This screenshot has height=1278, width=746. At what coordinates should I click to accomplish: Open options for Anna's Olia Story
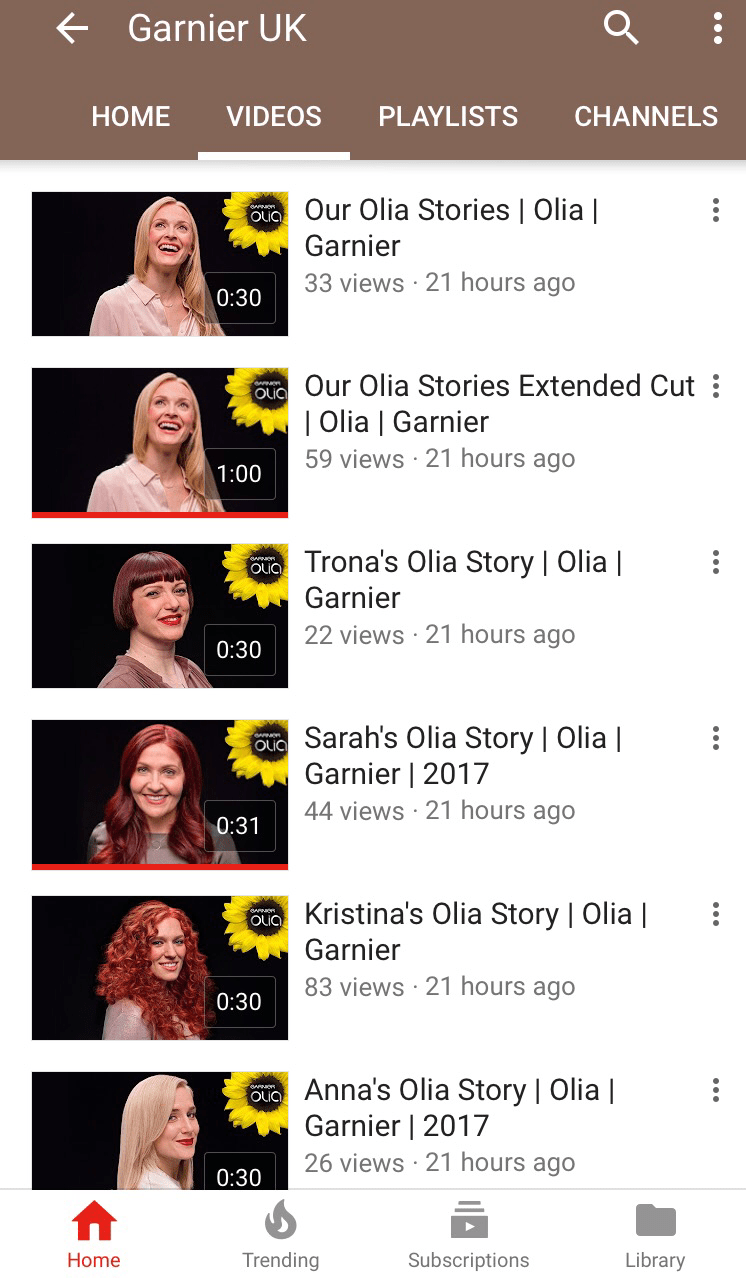(x=716, y=1090)
